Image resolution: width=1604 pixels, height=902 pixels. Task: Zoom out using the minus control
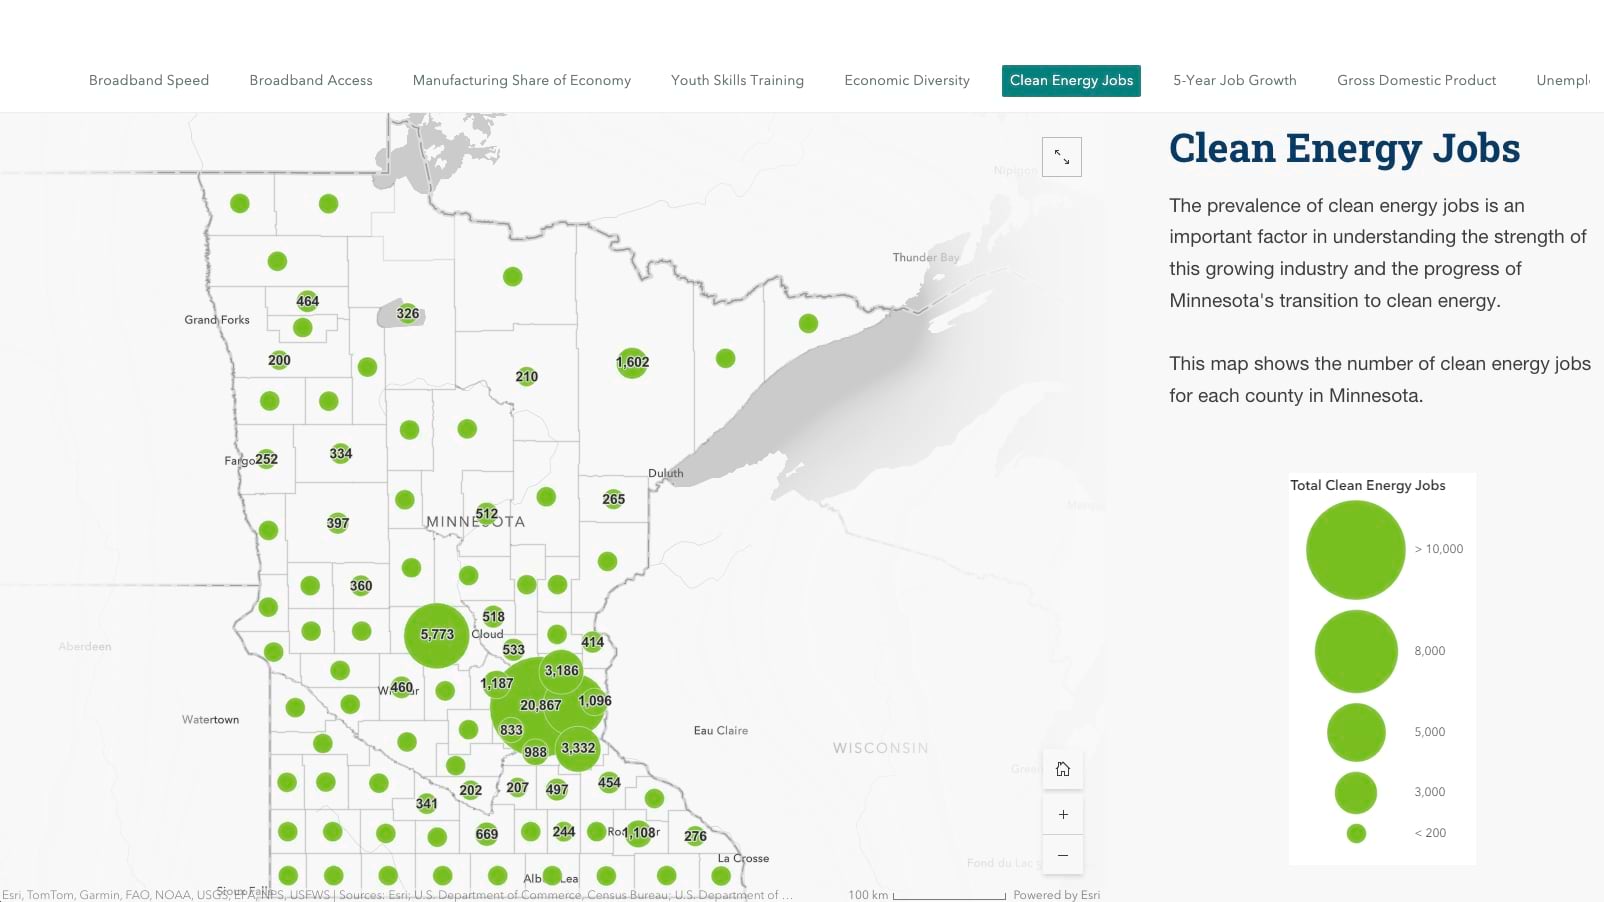click(x=1062, y=855)
